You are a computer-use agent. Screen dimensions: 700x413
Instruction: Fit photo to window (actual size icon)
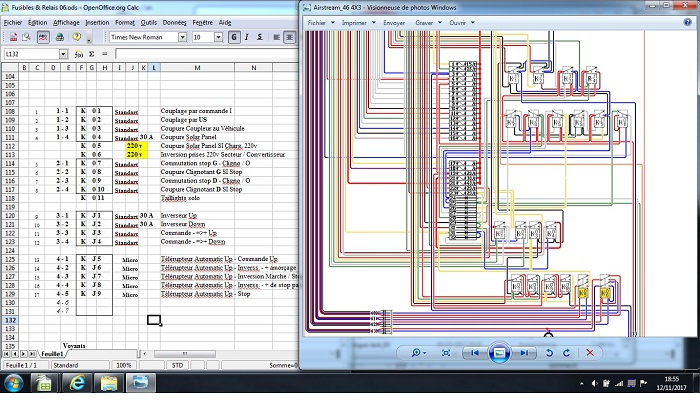[x=446, y=352]
